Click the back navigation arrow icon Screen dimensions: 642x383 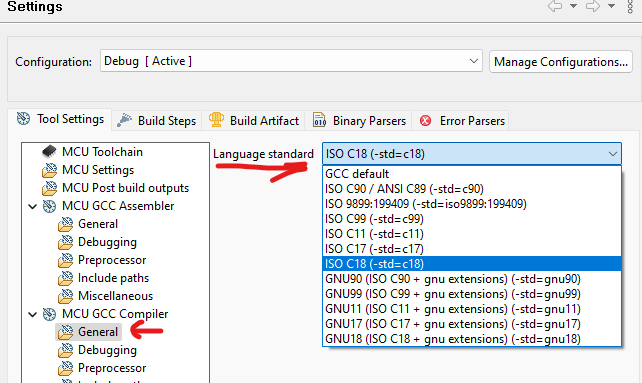(x=555, y=6)
